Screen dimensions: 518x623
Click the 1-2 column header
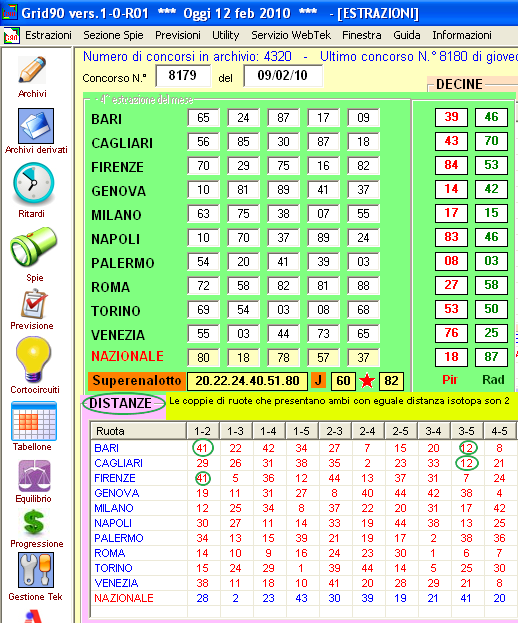click(x=203, y=431)
